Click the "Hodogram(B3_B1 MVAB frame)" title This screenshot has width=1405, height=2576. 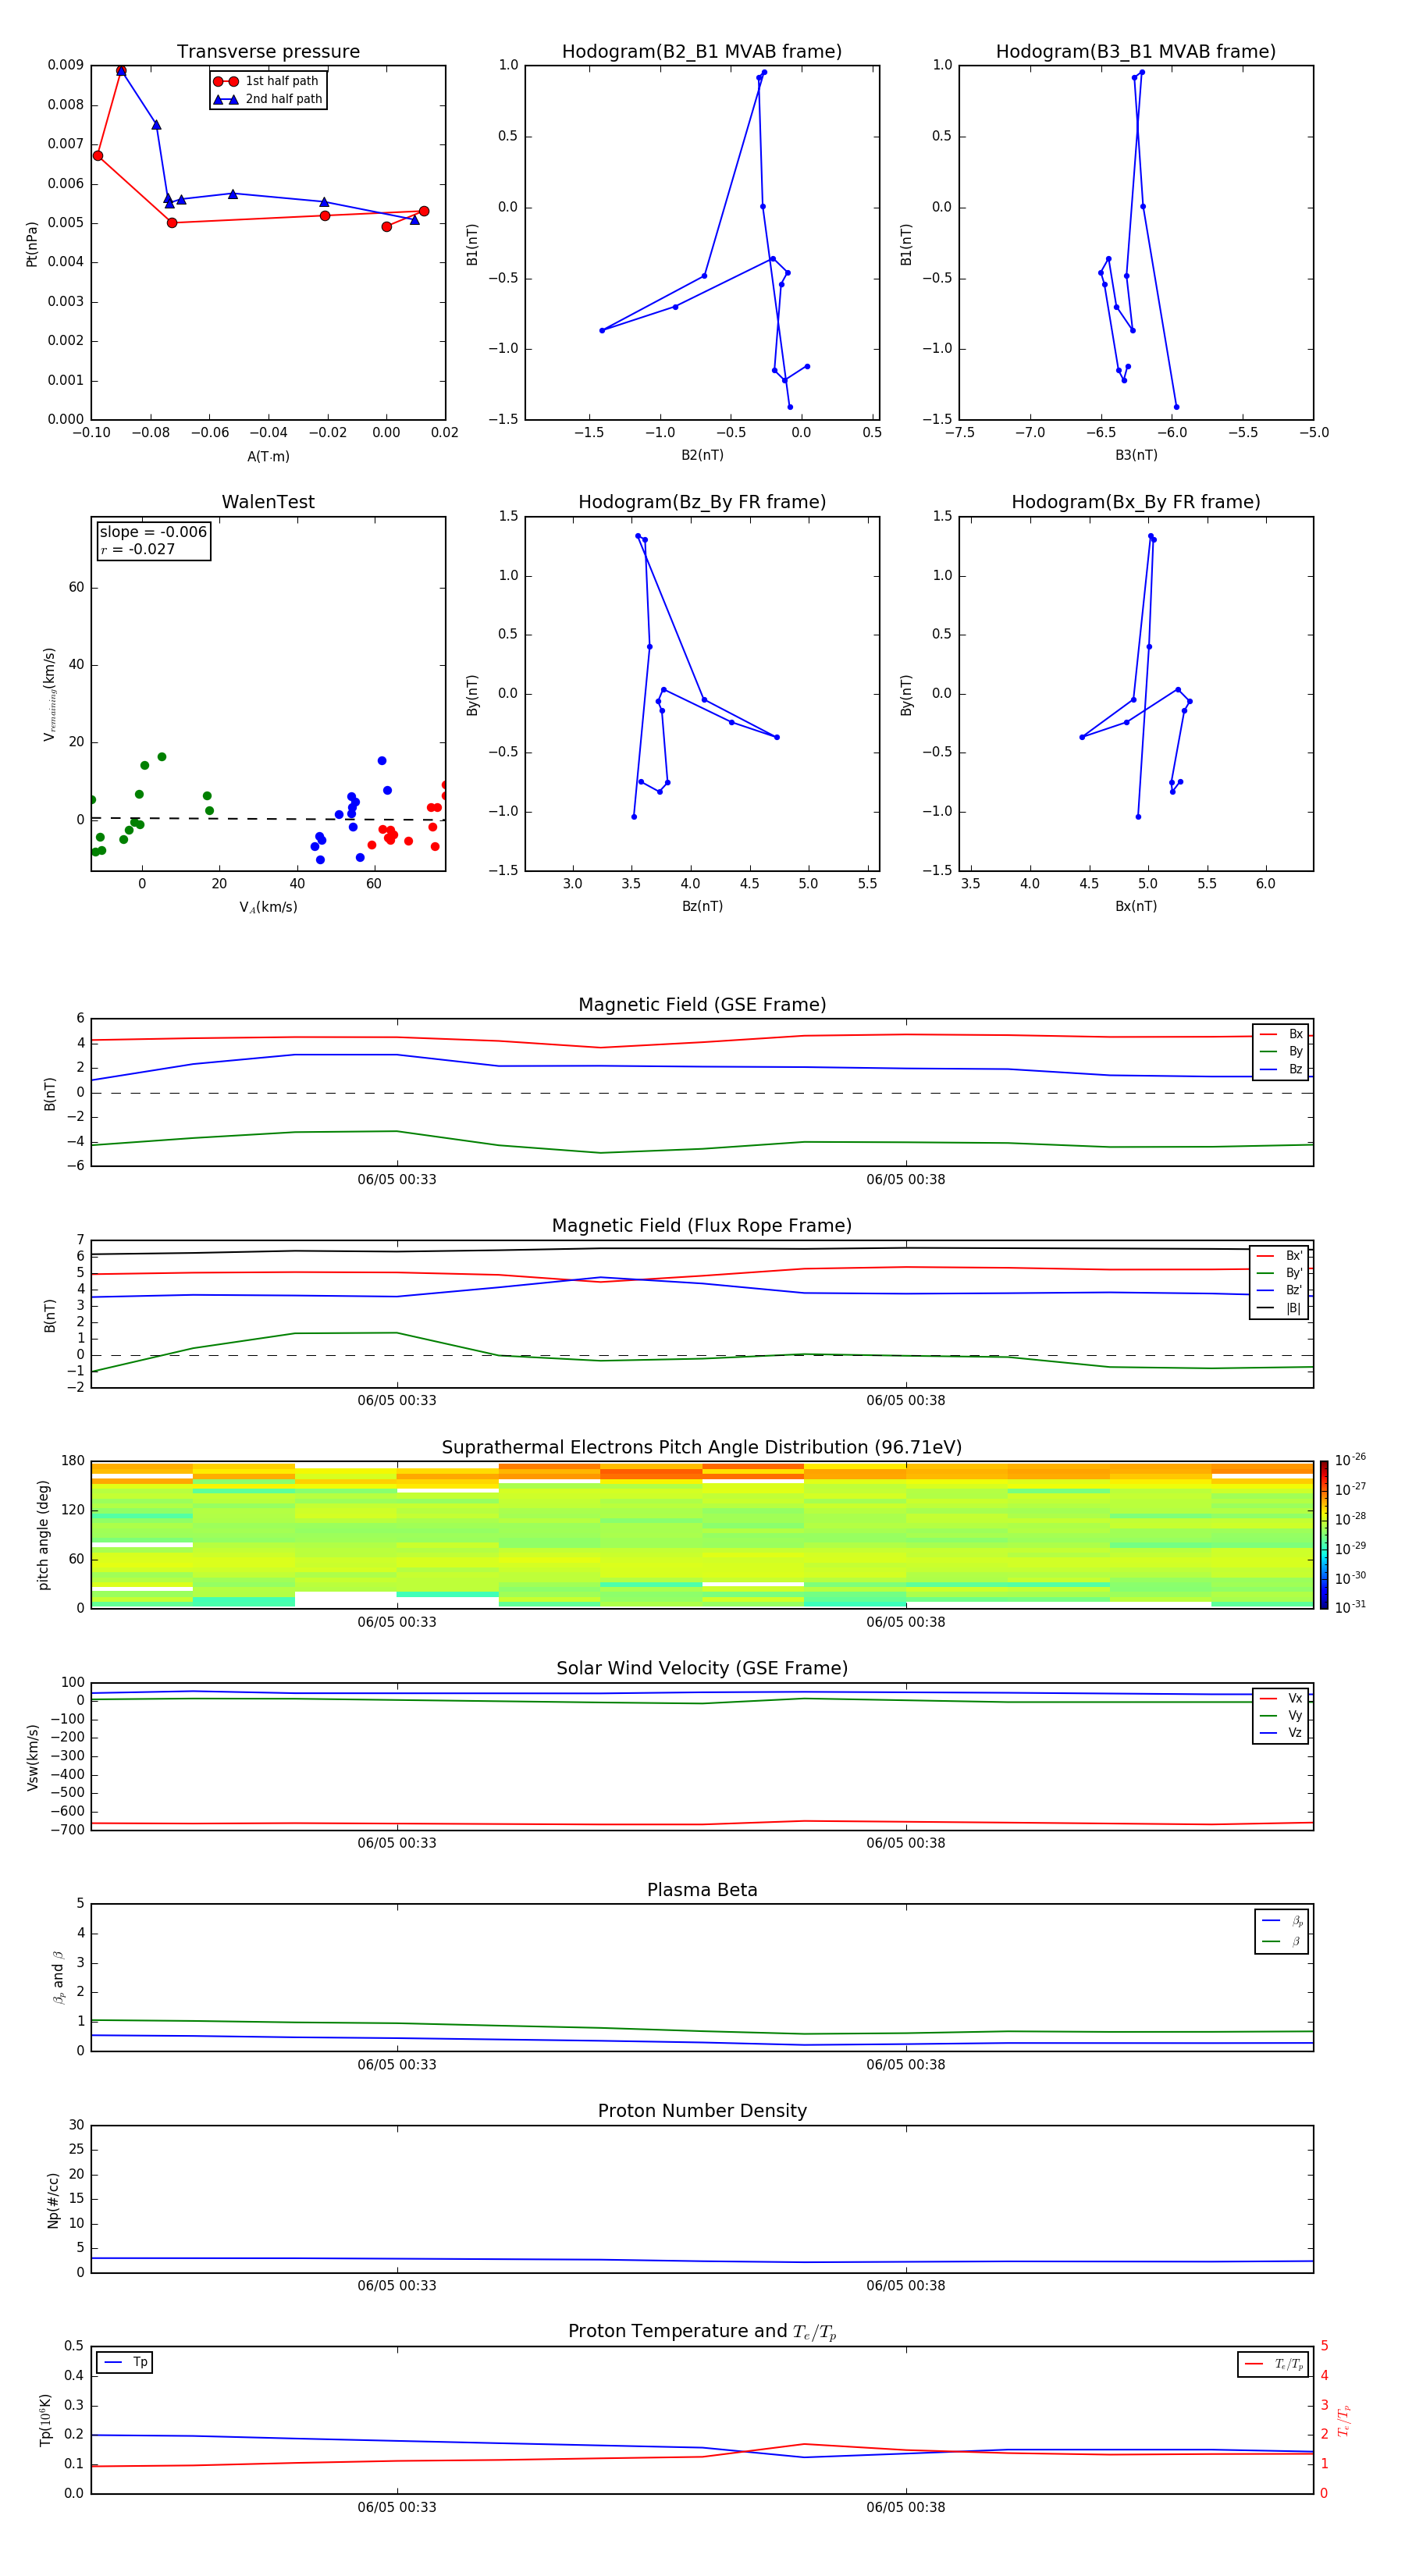coord(1136,51)
